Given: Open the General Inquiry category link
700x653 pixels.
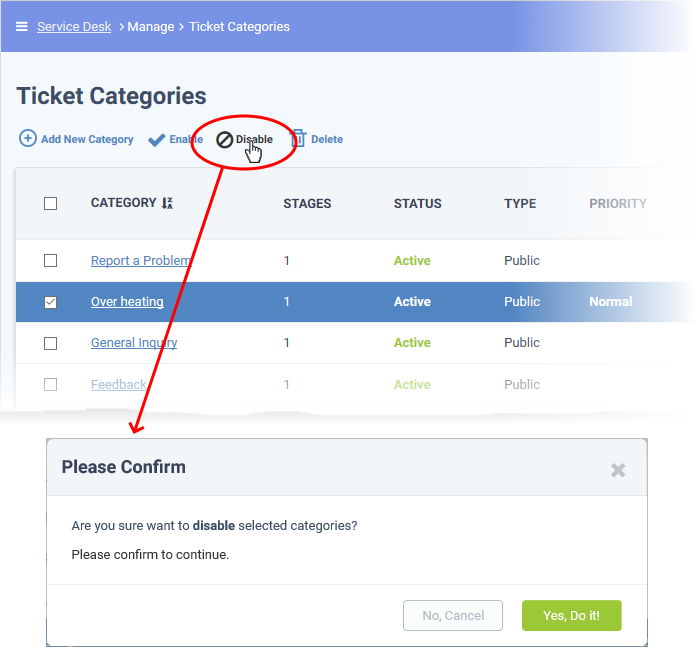Looking at the screenshot, I should [134, 343].
